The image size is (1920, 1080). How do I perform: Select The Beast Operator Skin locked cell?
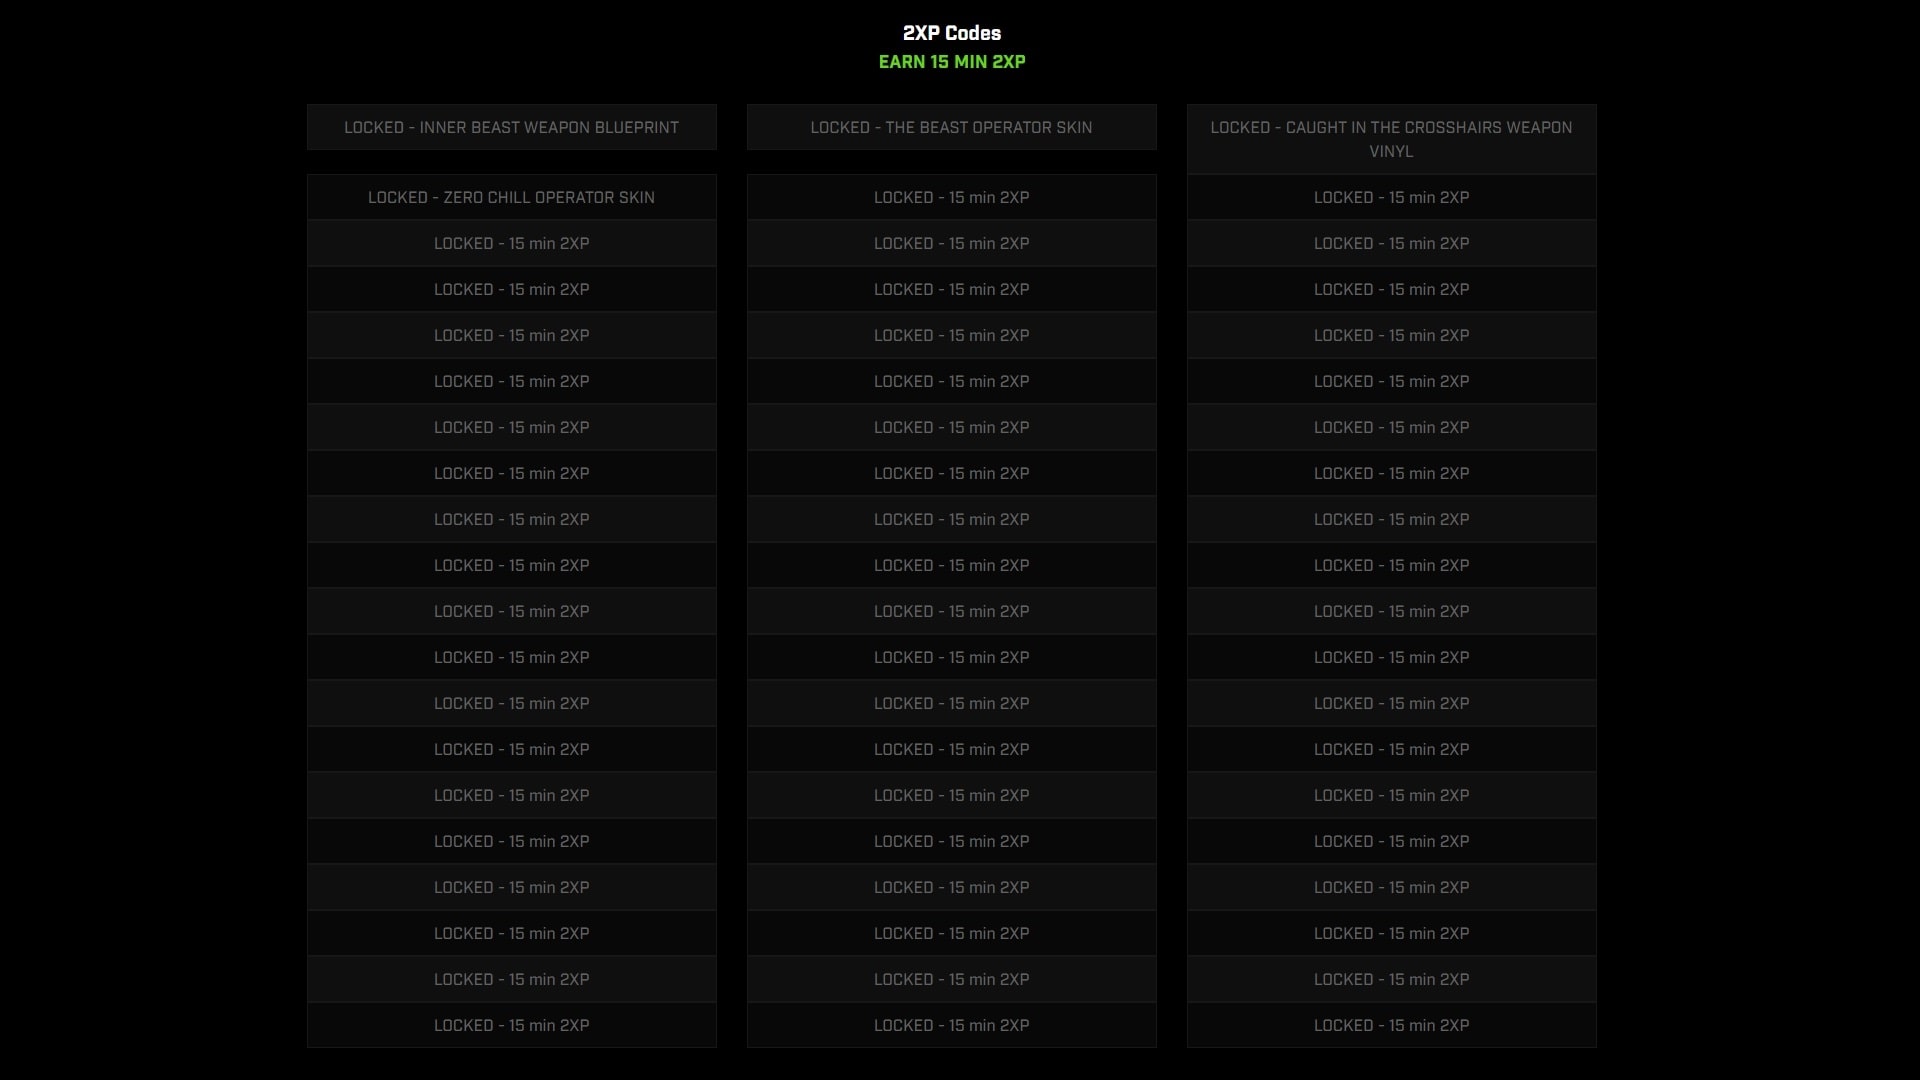(x=951, y=127)
